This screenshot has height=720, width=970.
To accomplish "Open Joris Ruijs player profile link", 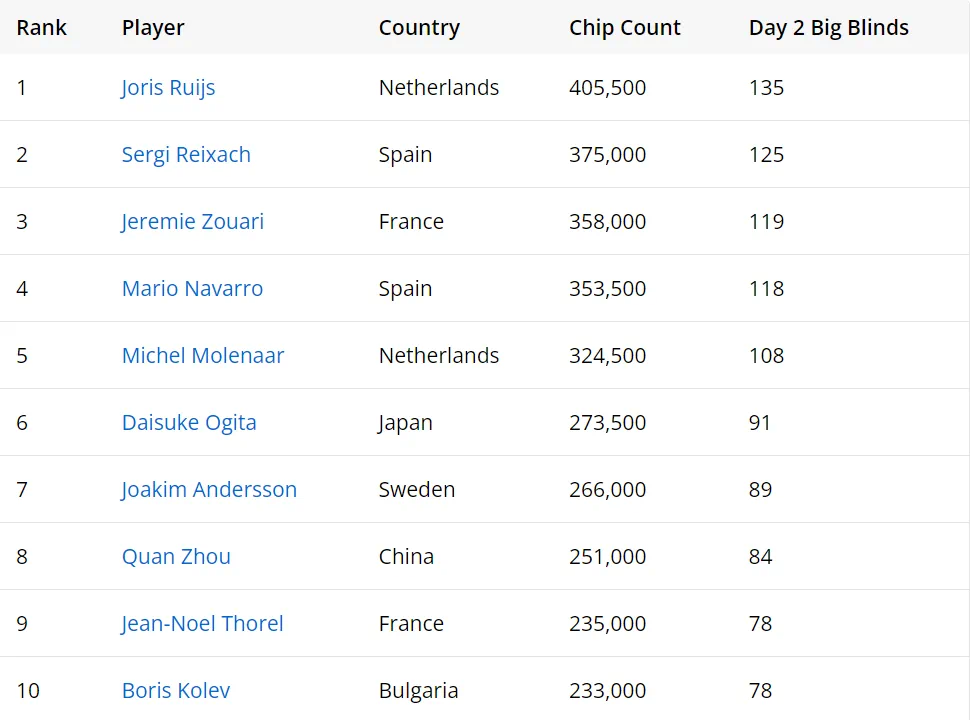I will (x=168, y=88).
